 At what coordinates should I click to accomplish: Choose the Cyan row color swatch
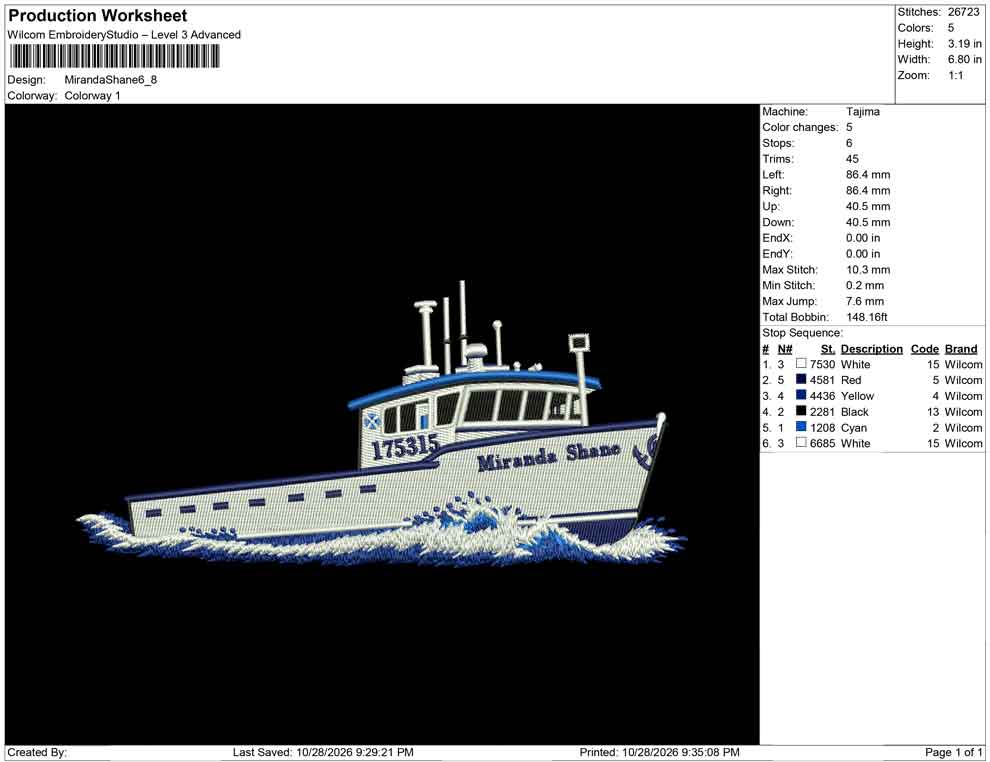801,427
